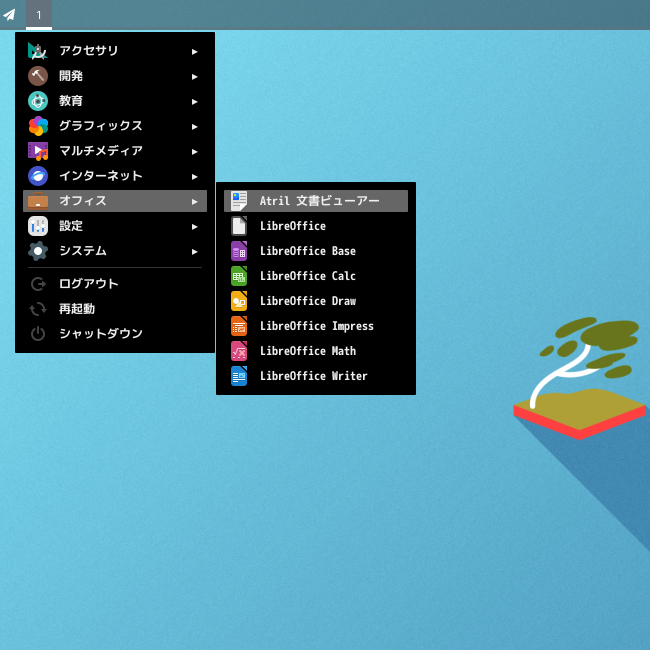Launch Atril 文書ビューアー

pyautogui.click(x=316, y=201)
